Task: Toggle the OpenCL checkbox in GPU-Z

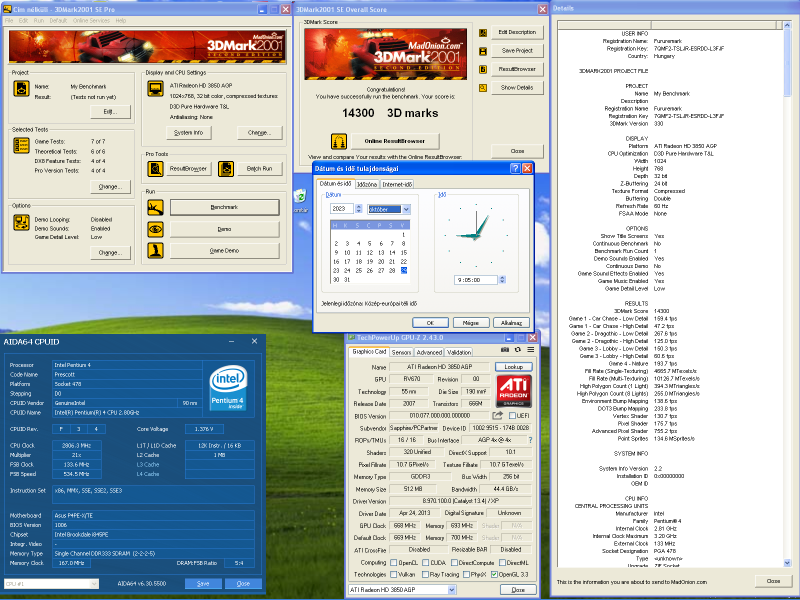Action: click(393, 563)
